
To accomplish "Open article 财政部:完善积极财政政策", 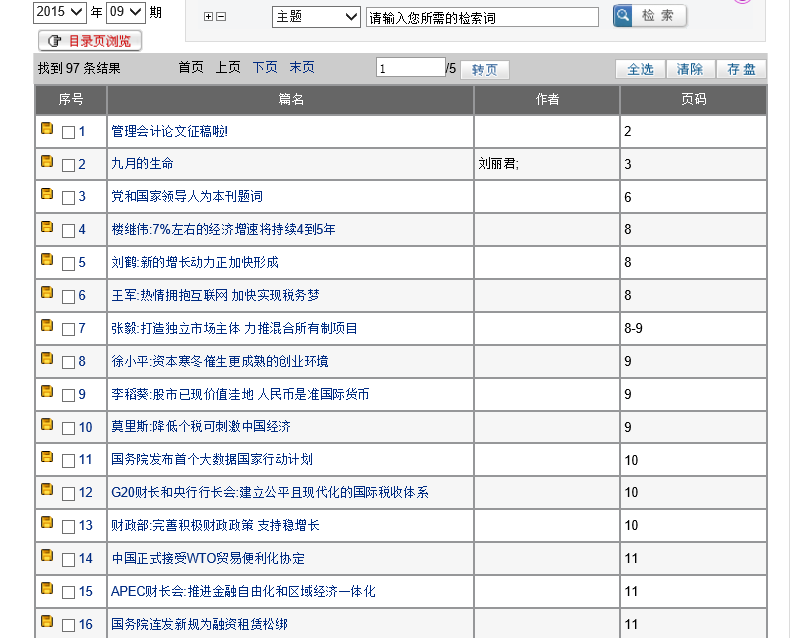I will [215, 525].
